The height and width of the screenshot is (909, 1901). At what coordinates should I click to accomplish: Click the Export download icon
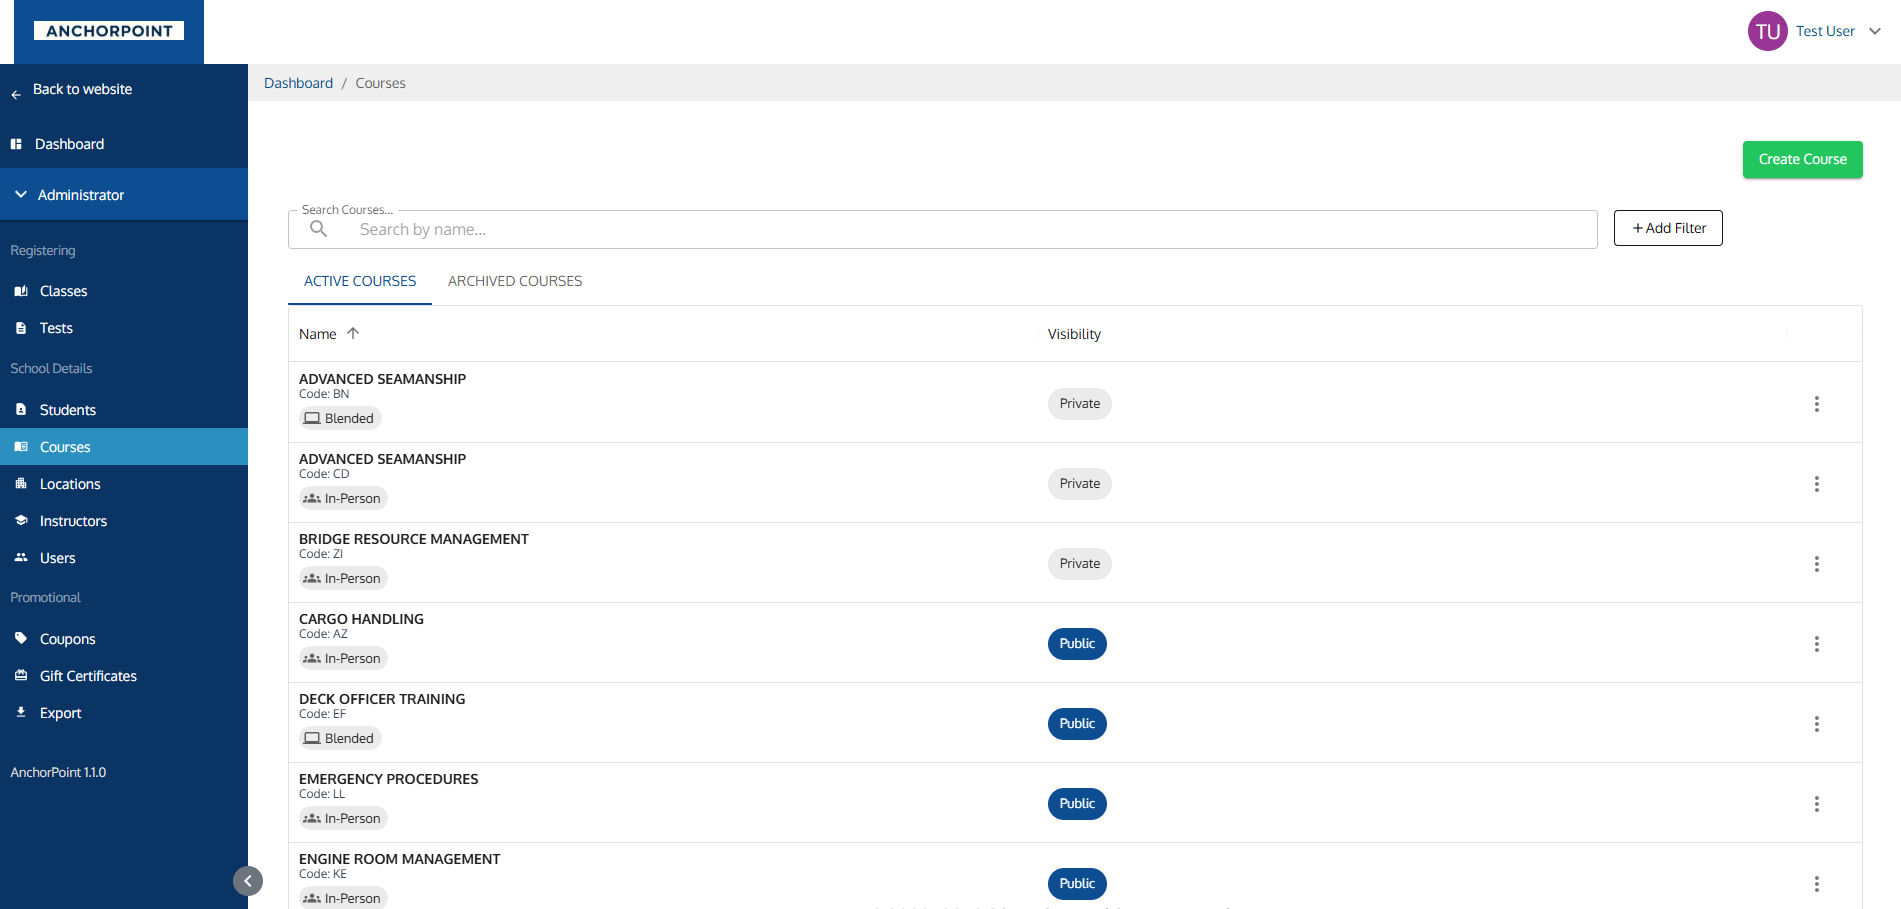point(21,712)
